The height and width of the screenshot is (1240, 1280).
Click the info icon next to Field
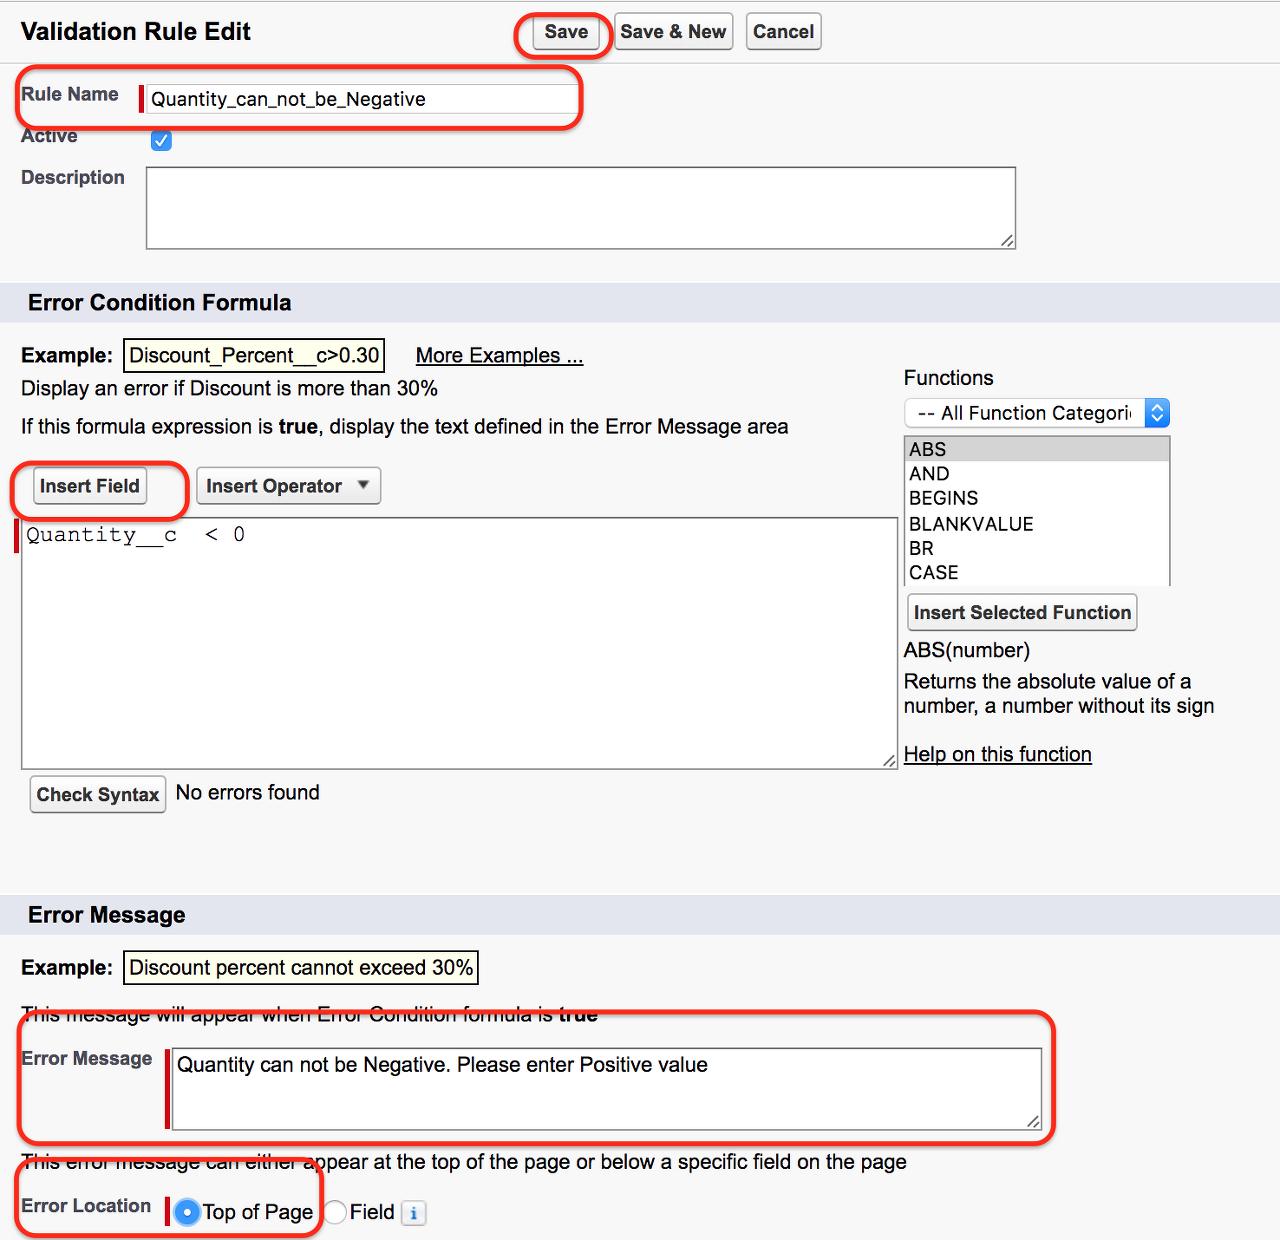click(x=414, y=1213)
